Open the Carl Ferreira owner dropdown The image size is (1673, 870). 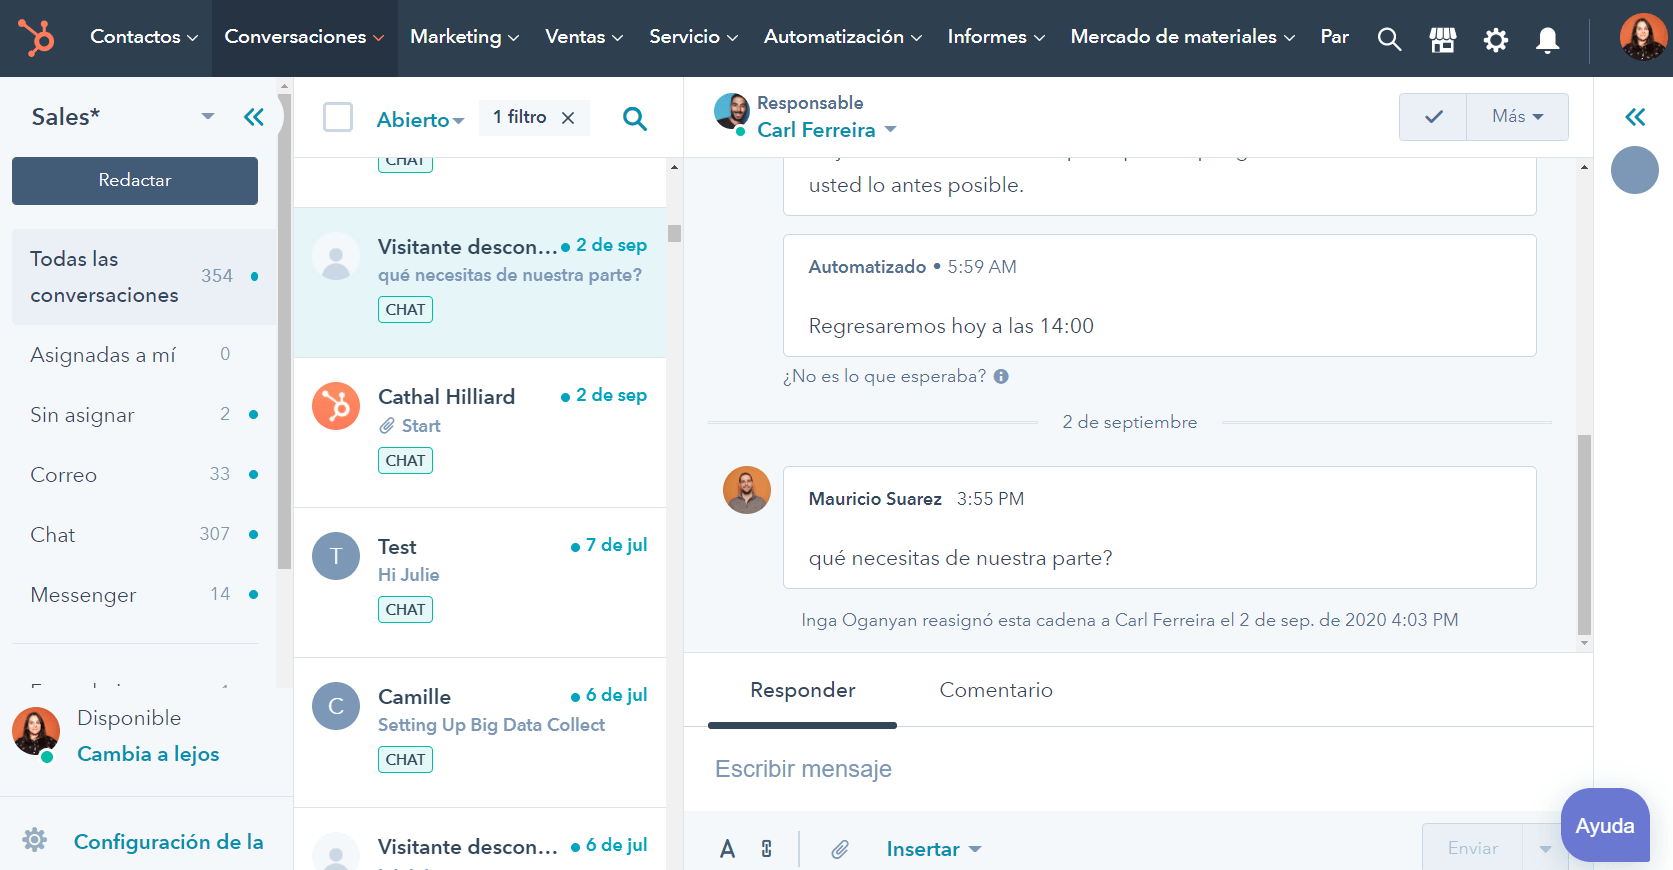[826, 130]
